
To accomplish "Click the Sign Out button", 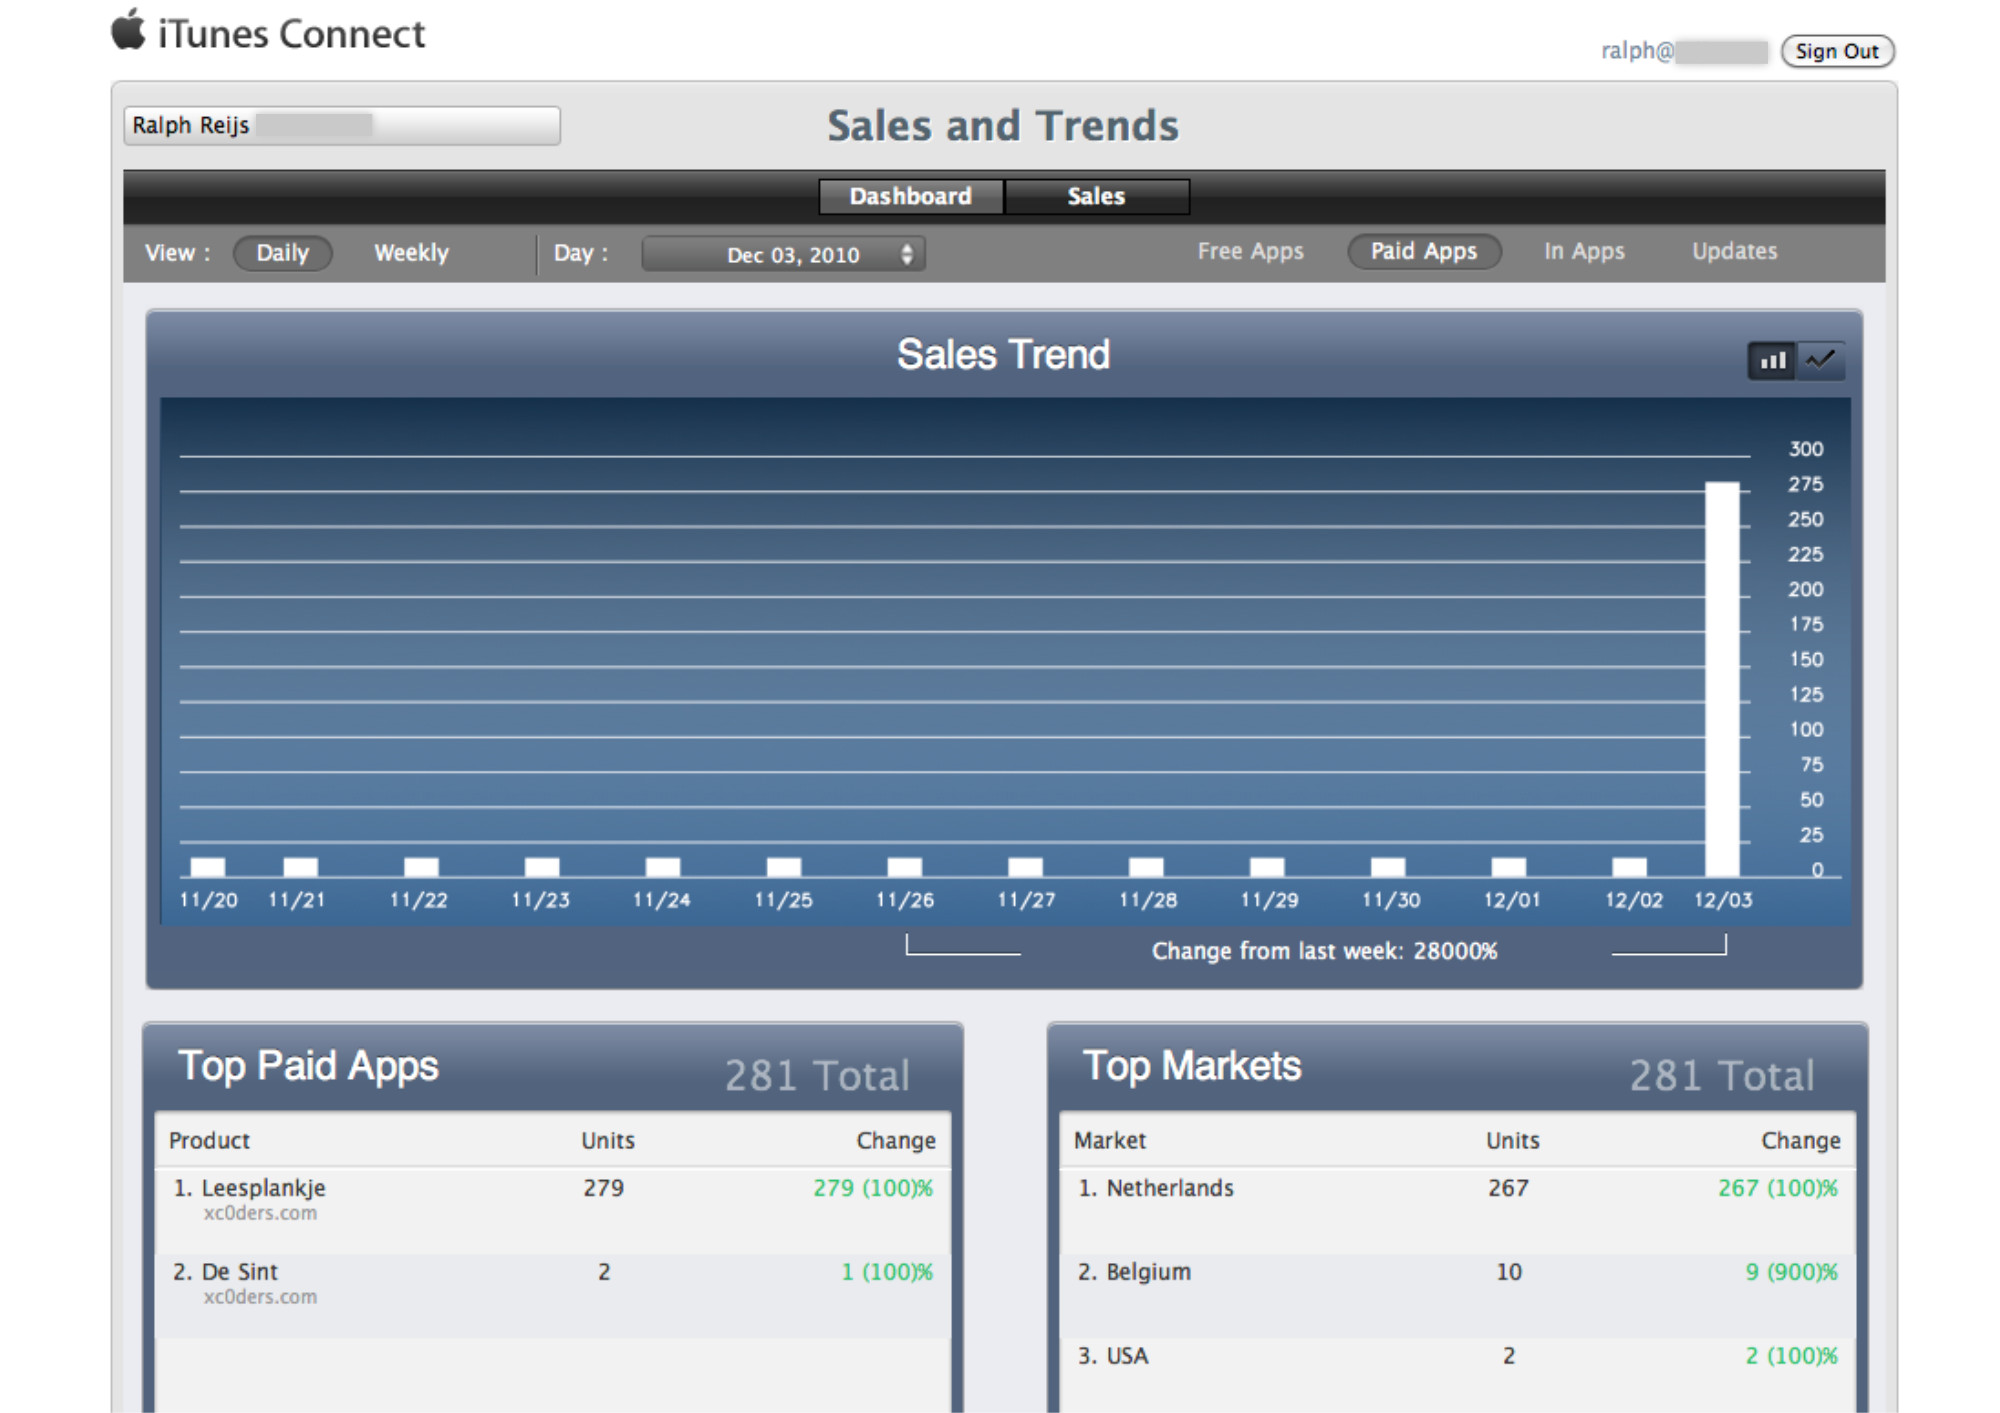I will point(1837,51).
